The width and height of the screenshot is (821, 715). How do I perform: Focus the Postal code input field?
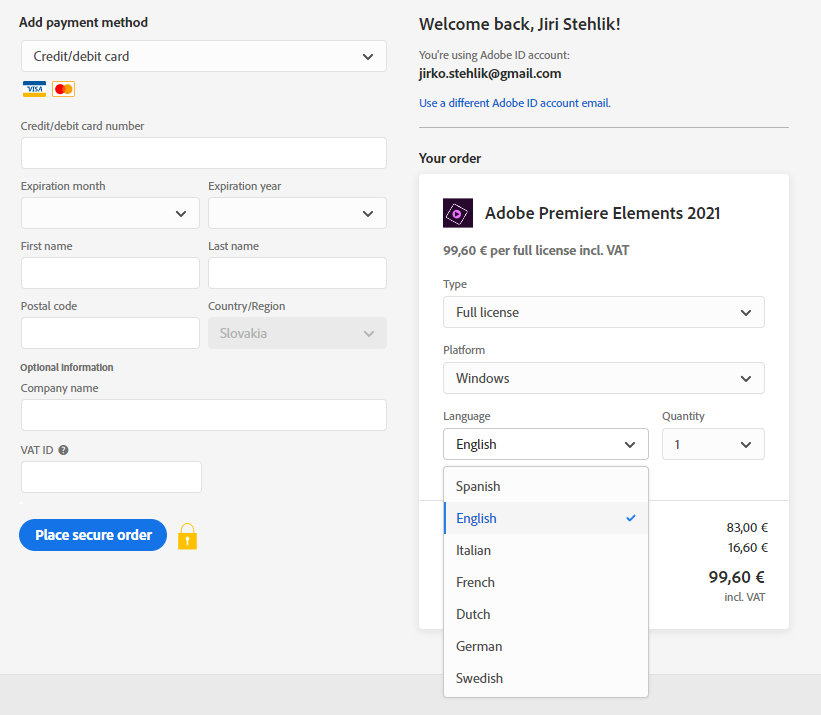110,333
